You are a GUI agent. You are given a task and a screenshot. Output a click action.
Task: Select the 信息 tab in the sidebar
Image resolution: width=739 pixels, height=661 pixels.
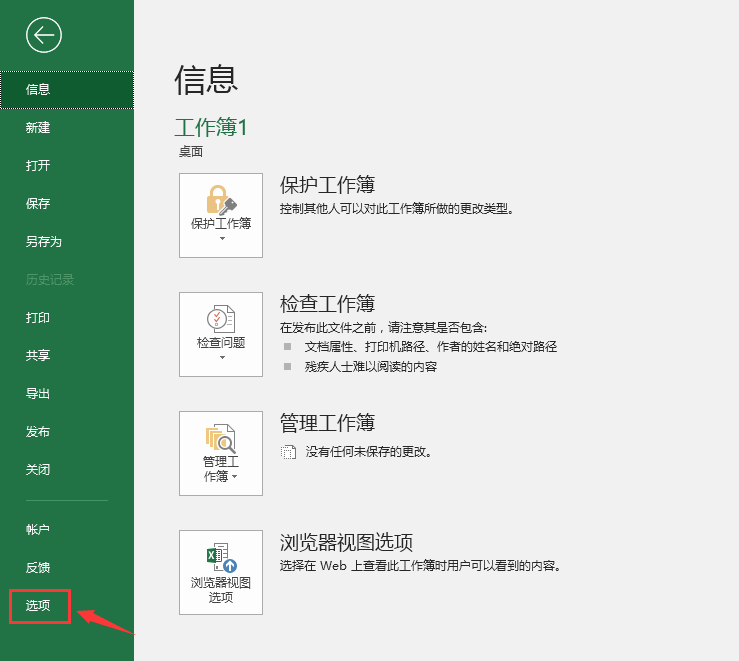pyautogui.click(x=67, y=90)
